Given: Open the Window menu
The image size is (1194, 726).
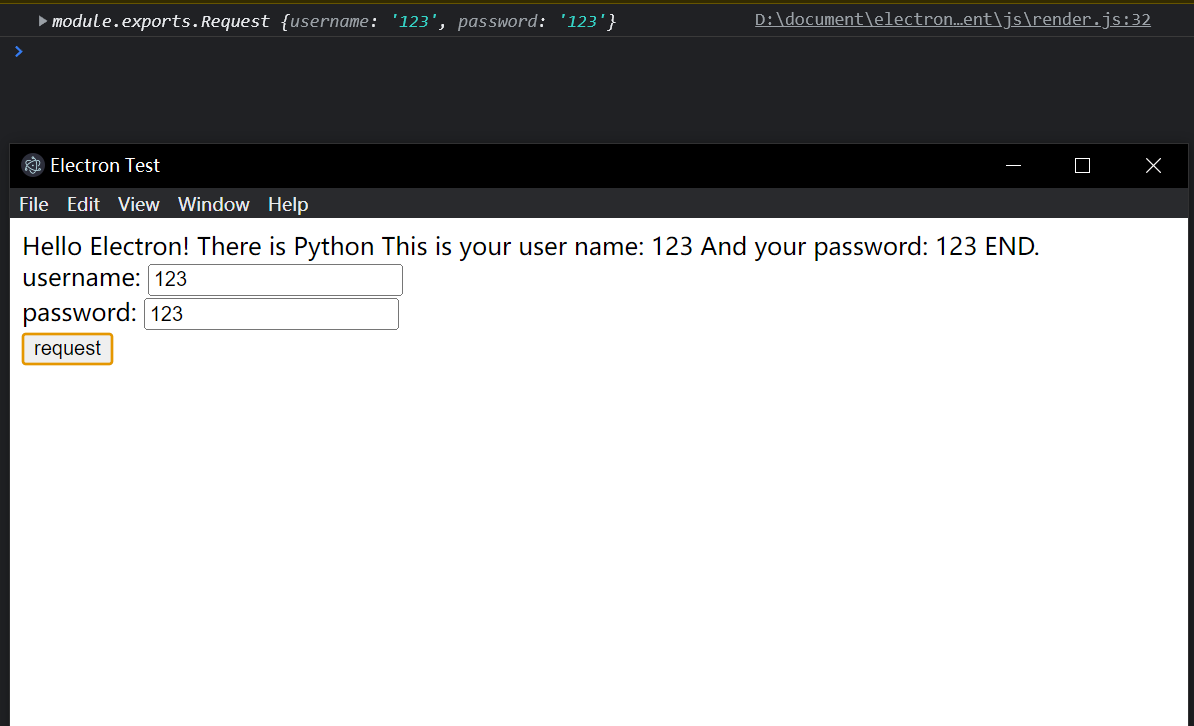Looking at the screenshot, I should [x=214, y=205].
